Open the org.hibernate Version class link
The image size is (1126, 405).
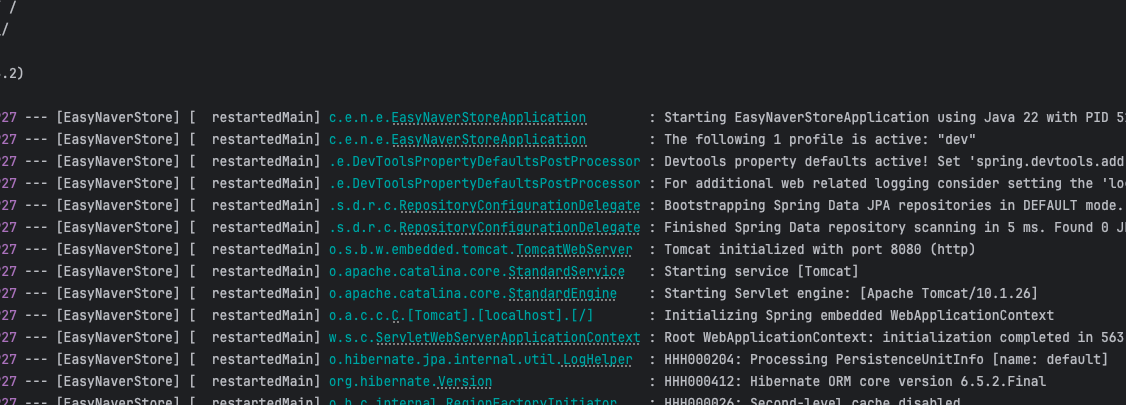pyautogui.click(x=465, y=382)
